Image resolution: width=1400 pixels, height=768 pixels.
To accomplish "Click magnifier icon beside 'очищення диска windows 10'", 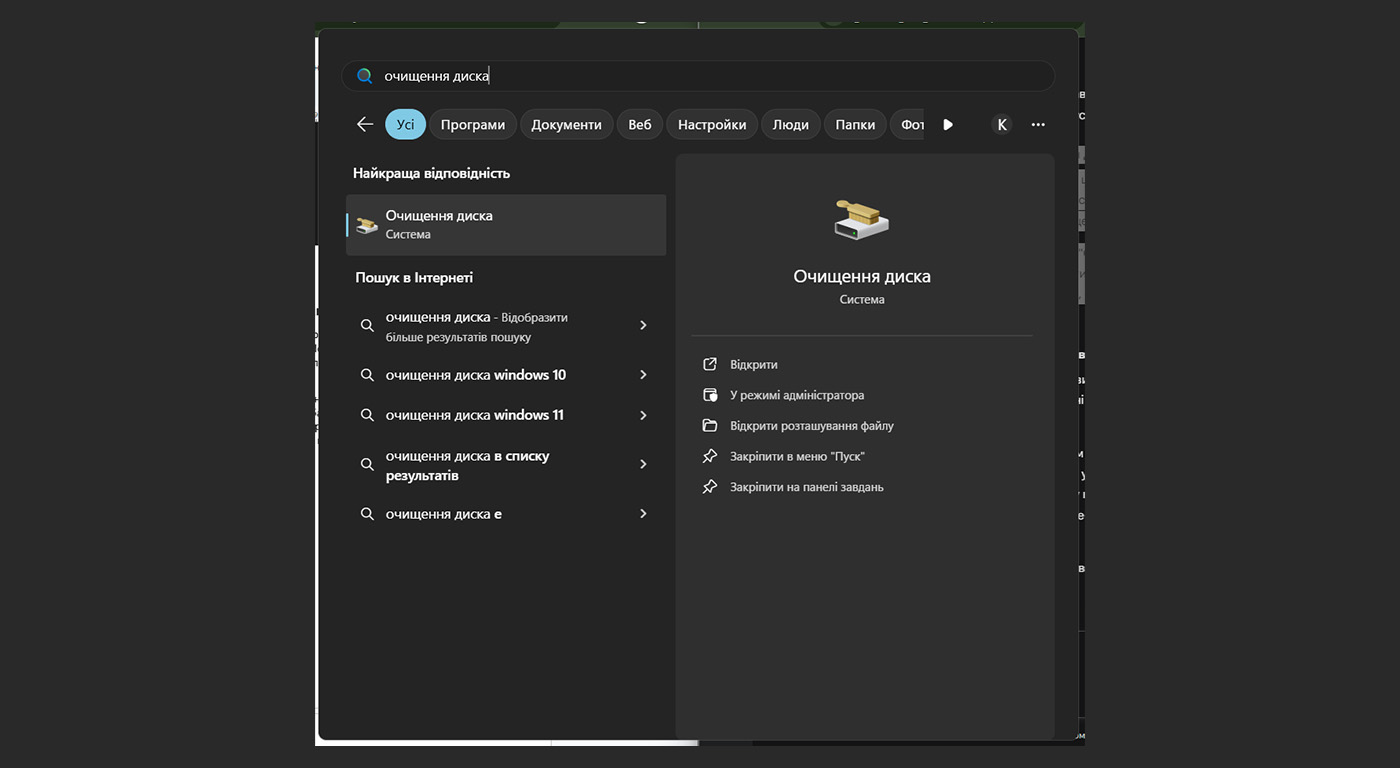I will click(367, 375).
